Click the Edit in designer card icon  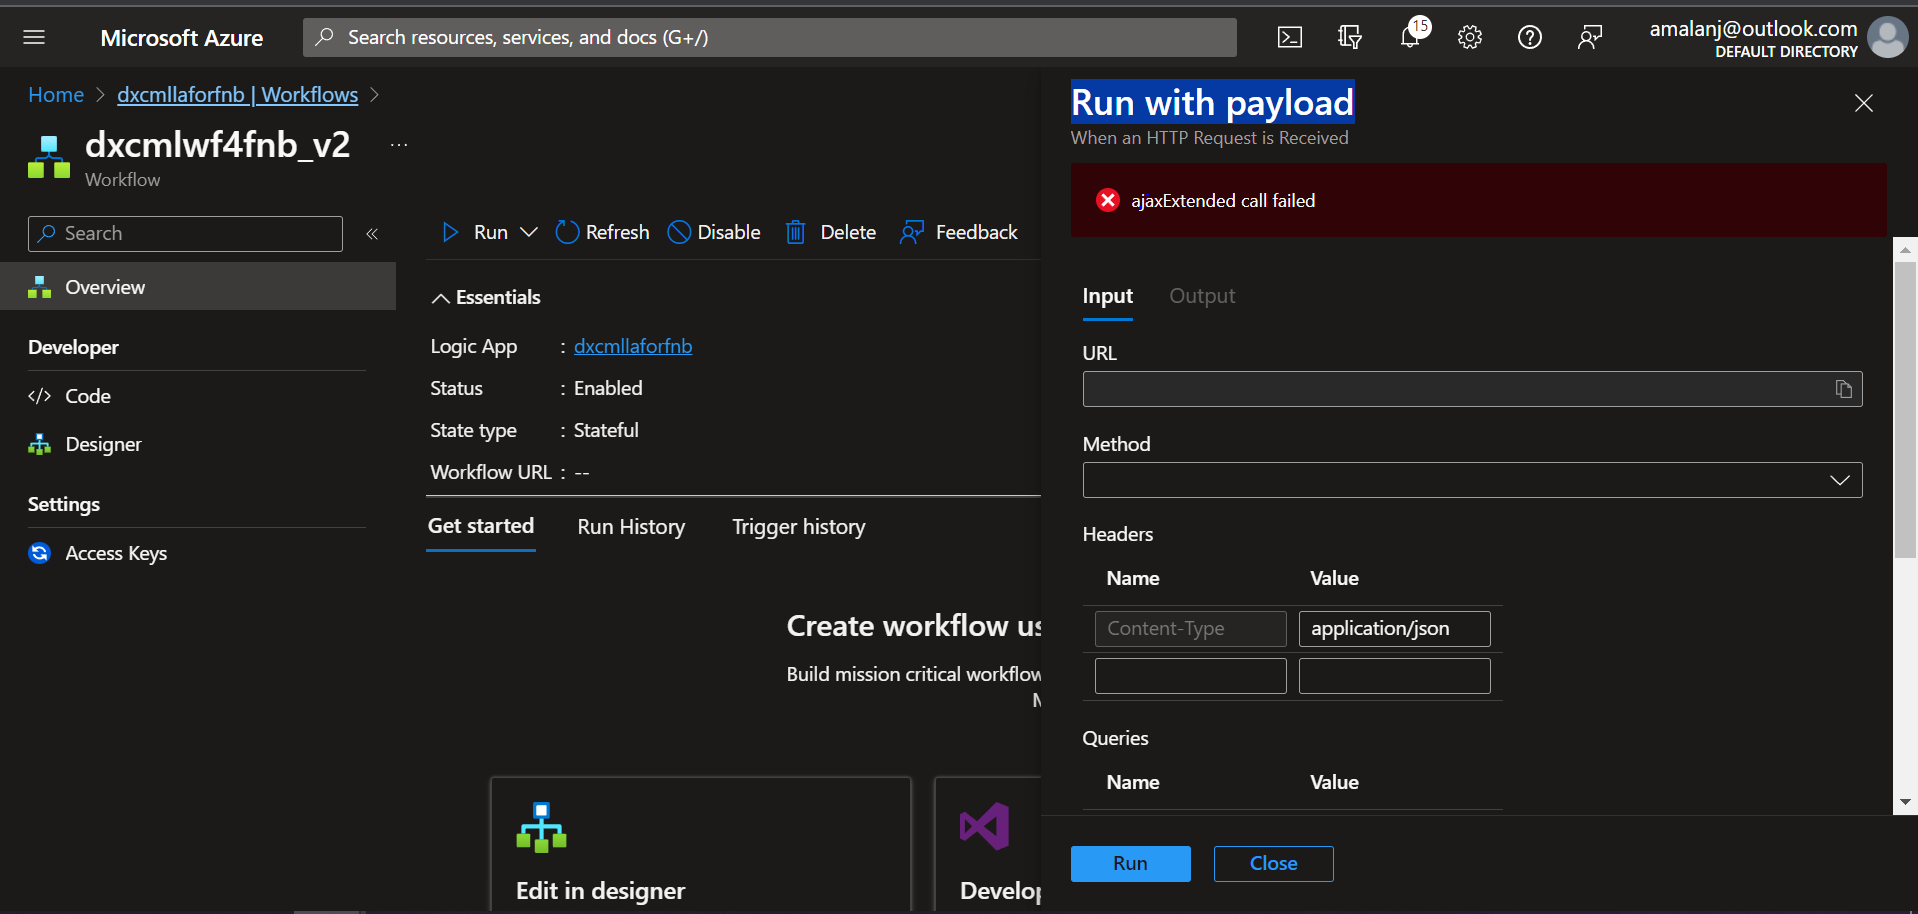coord(542,827)
